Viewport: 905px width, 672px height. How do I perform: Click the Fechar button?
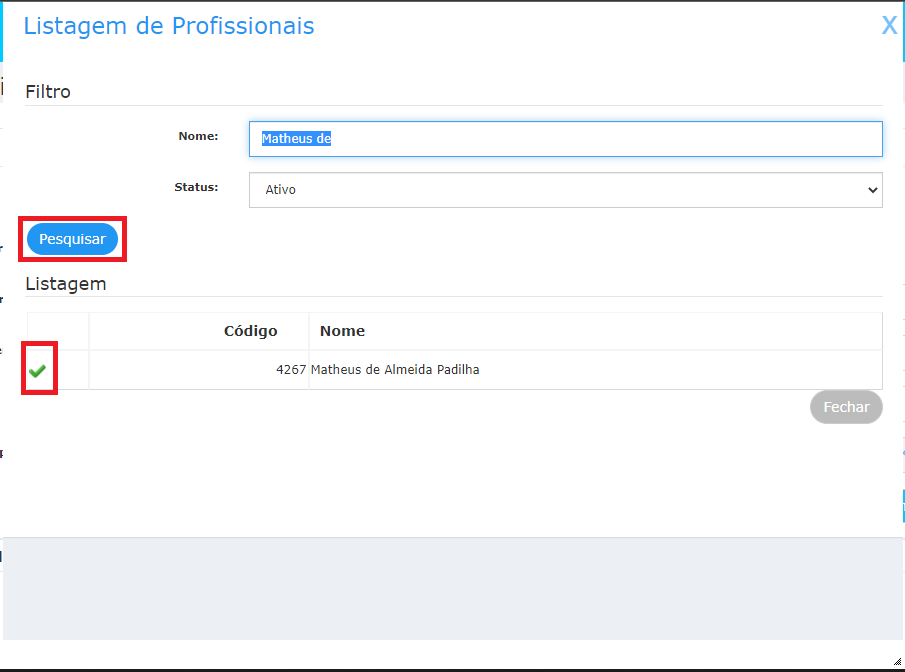(x=846, y=407)
